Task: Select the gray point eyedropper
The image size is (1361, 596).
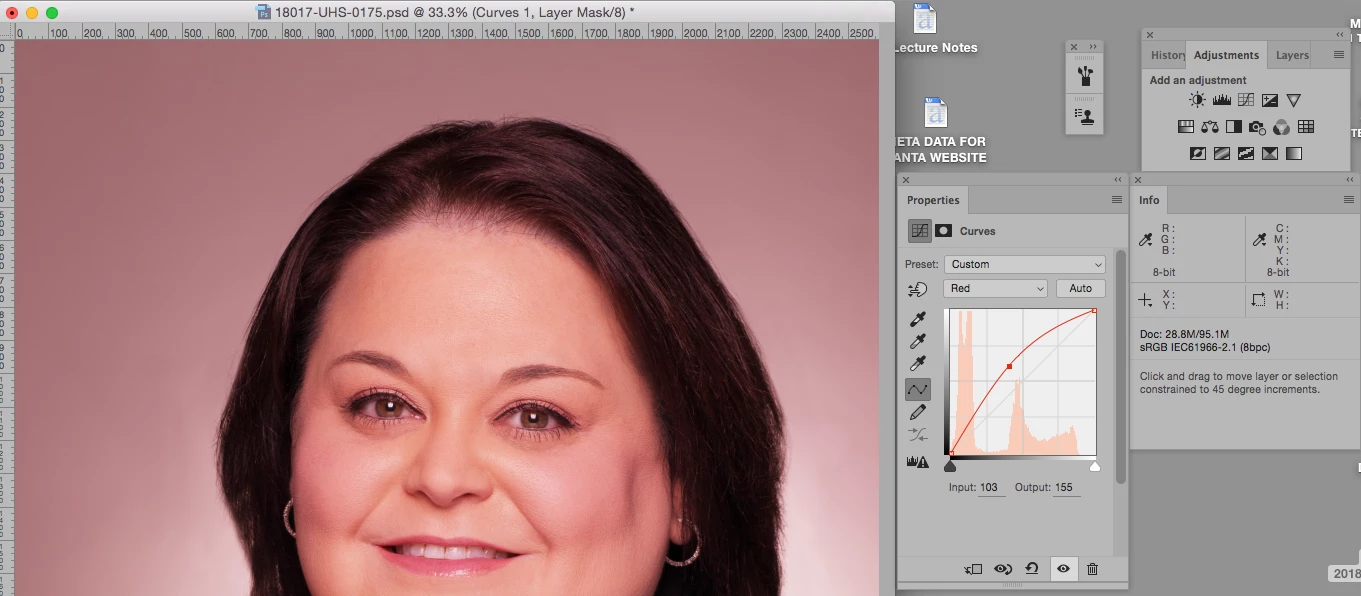Action: click(917, 342)
